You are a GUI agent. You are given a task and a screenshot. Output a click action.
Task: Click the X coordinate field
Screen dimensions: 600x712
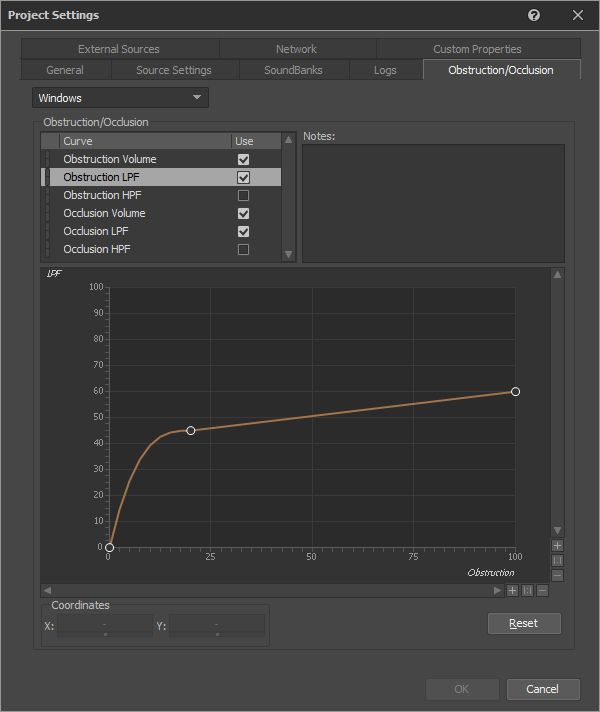tap(105, 626)
